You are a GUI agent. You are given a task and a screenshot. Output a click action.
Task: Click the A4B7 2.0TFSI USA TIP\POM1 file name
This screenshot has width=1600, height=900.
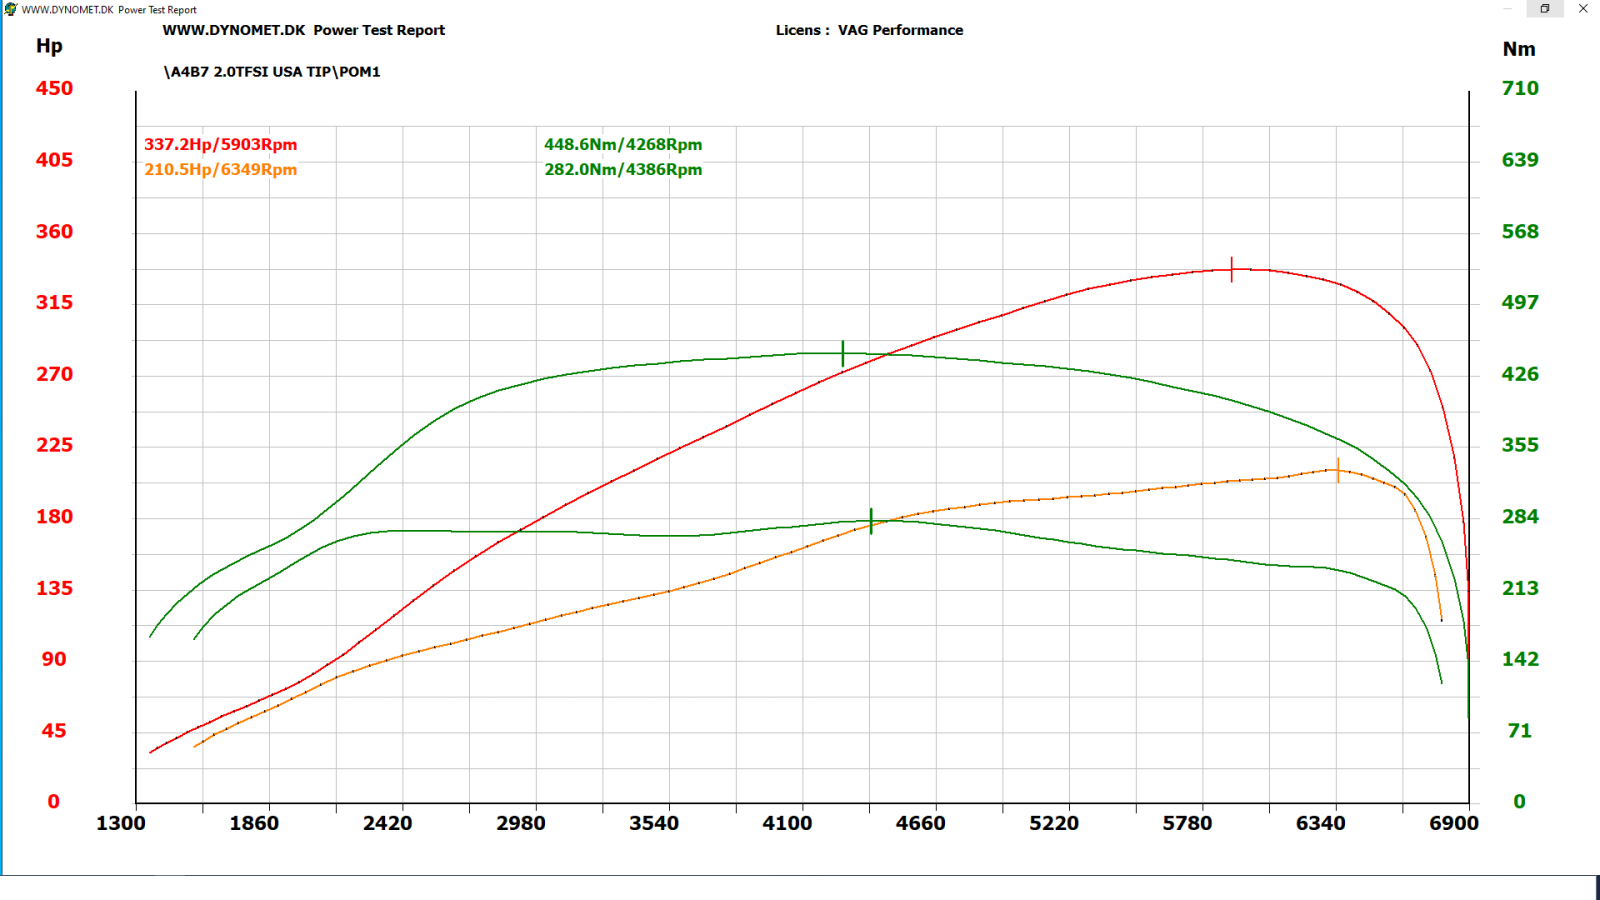coord(272,72)
